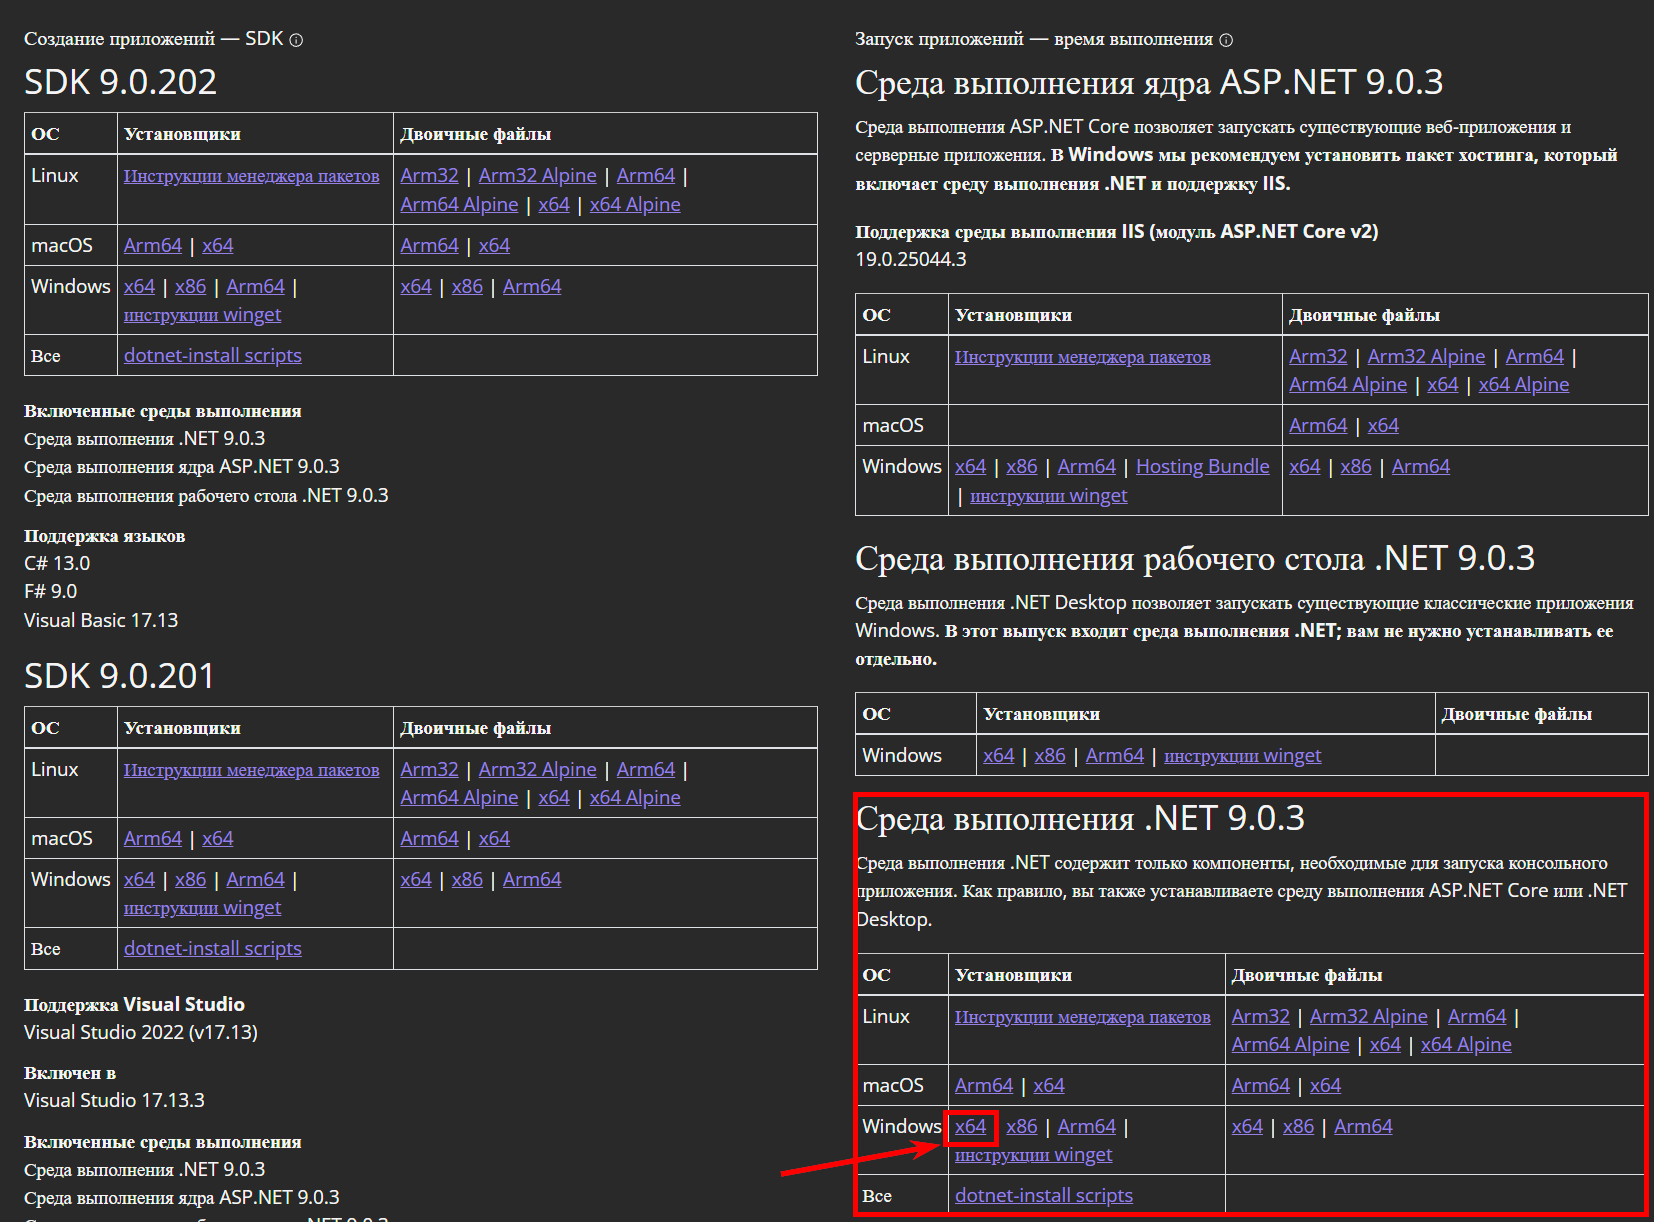Open Linux package manager instructions for .NET Runtime
The image size is (1654, 1222).
click(x=1082, y=1017)
